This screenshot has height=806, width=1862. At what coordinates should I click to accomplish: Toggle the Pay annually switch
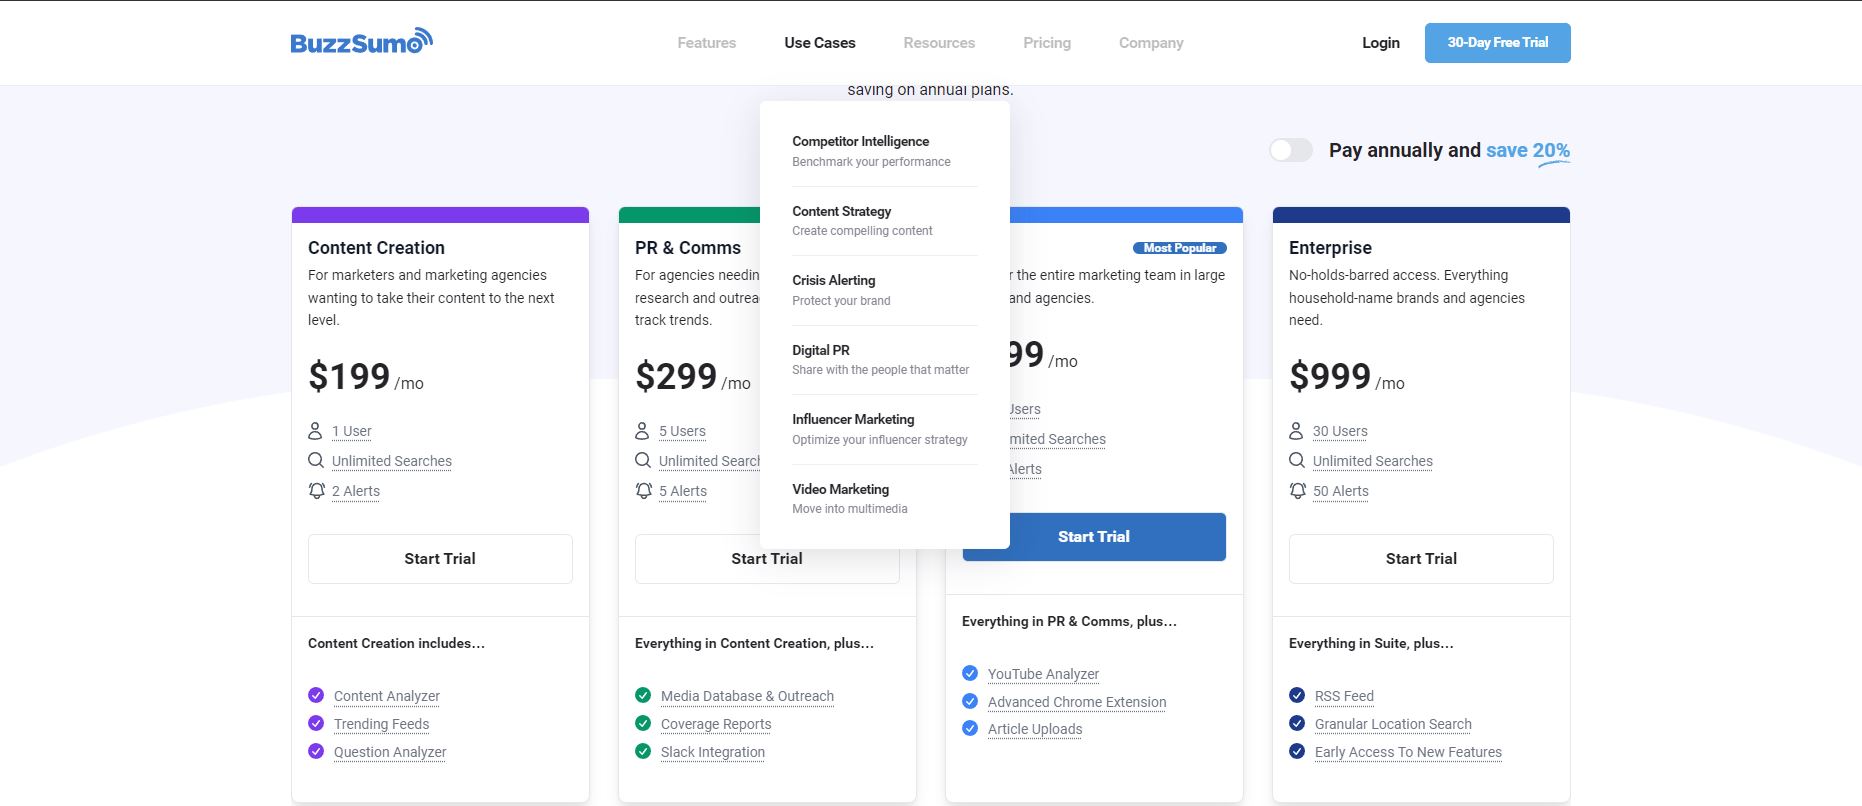[1291, 150]
